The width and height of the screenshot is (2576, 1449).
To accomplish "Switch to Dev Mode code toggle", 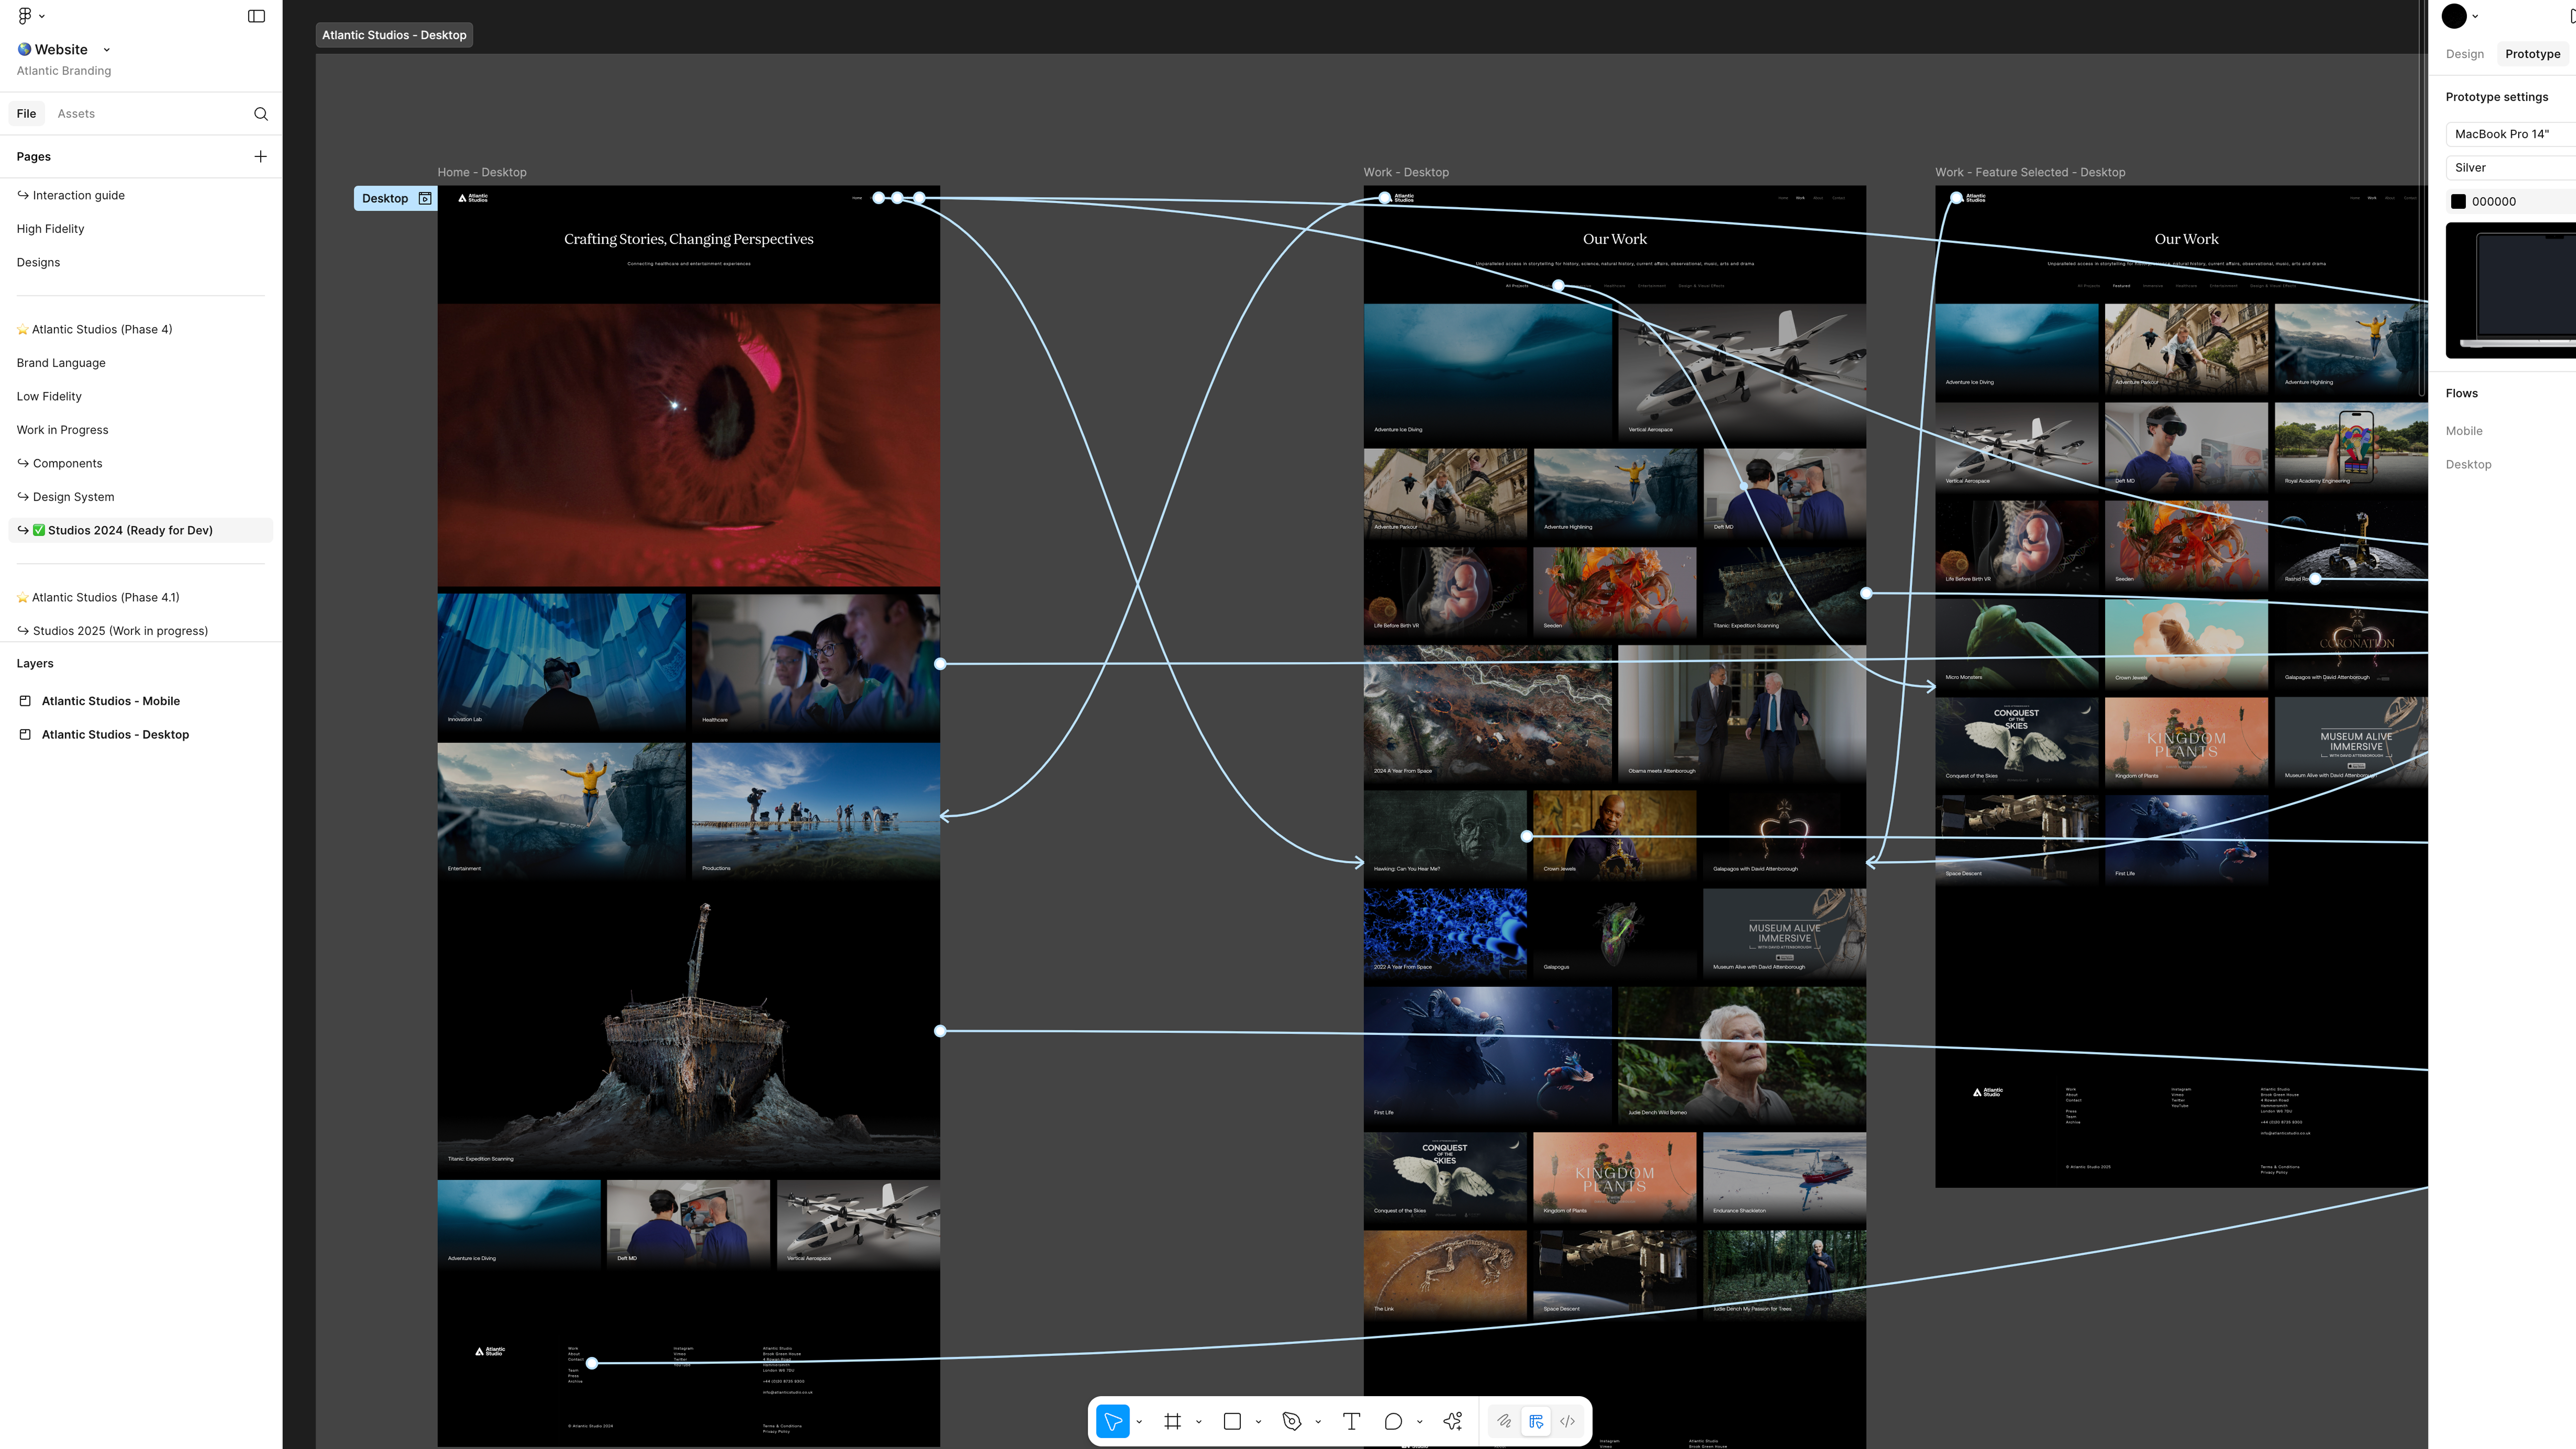I will [1567, 1421].
